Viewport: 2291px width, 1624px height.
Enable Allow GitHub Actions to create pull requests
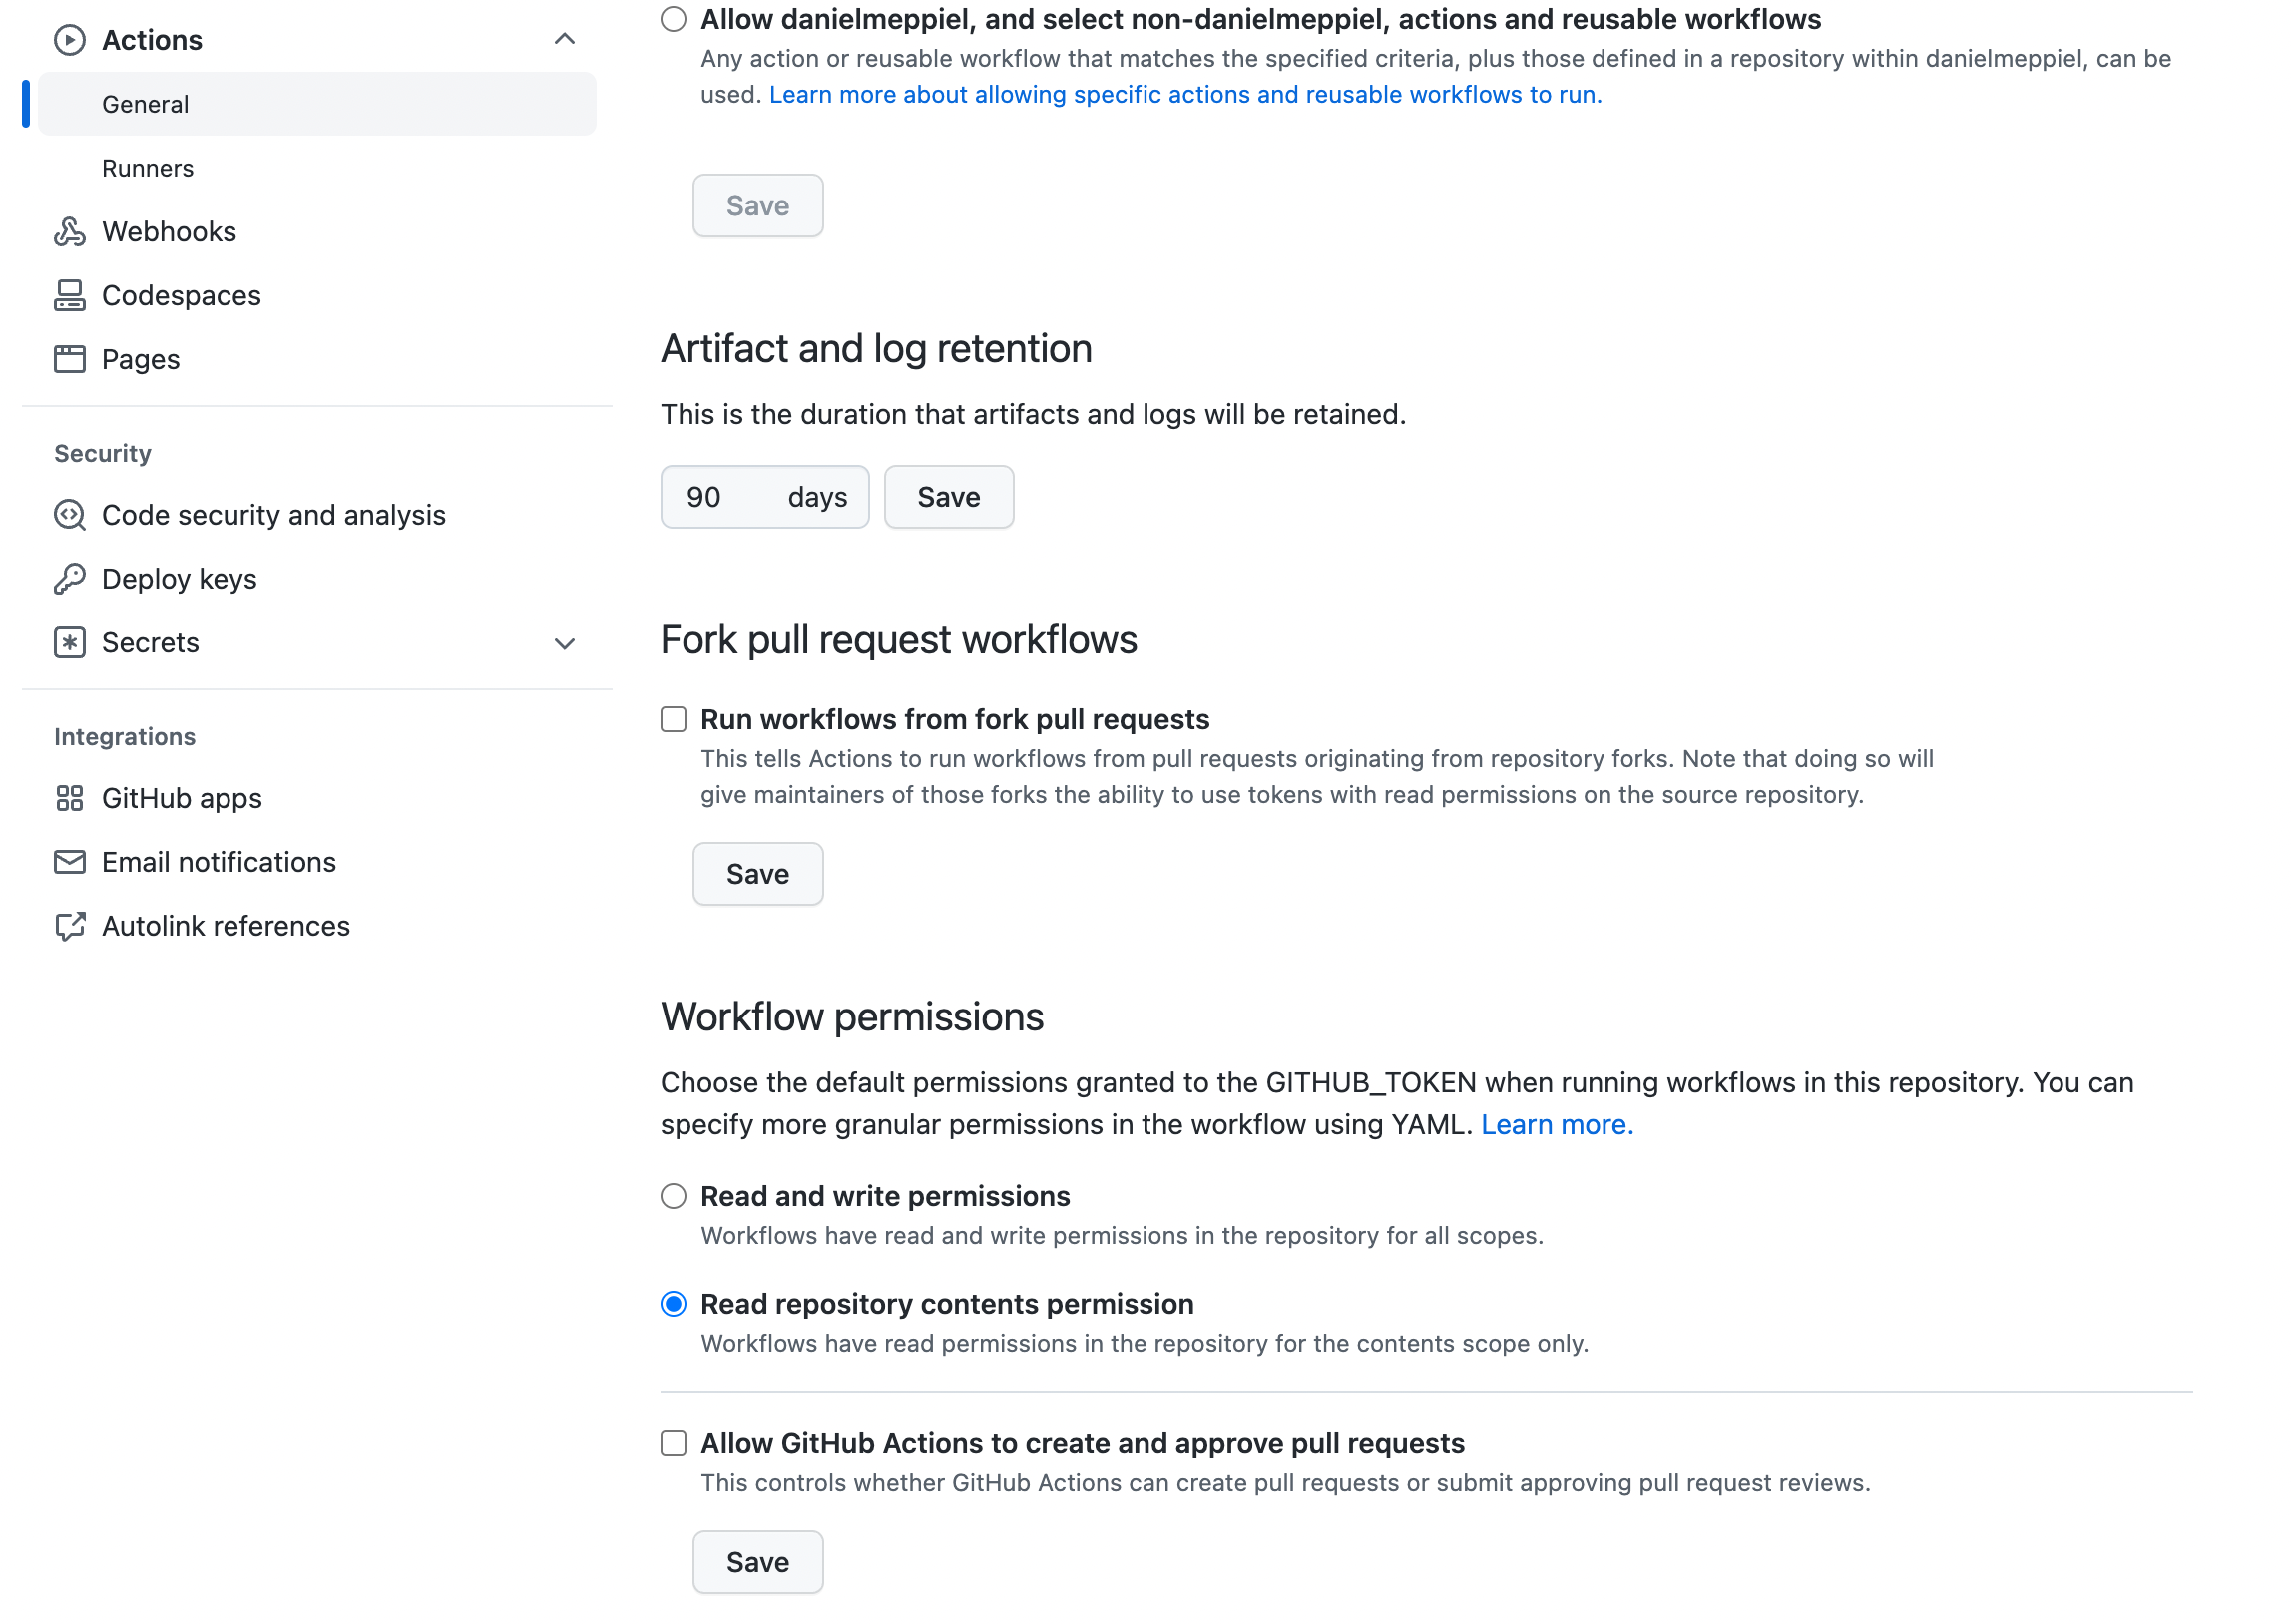click(x=672, y=1443)
